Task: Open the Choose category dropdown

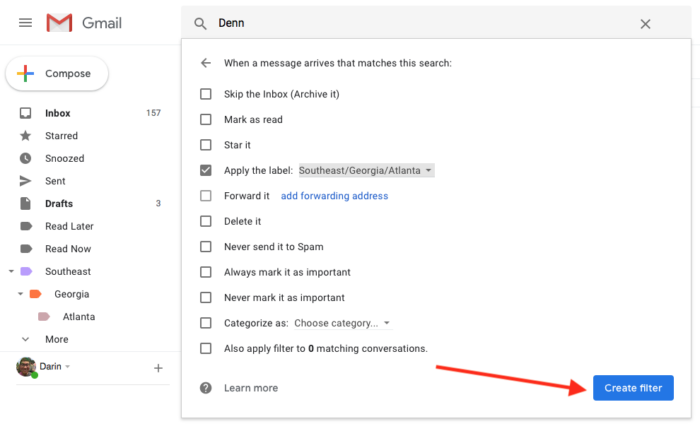Action: 342,323
